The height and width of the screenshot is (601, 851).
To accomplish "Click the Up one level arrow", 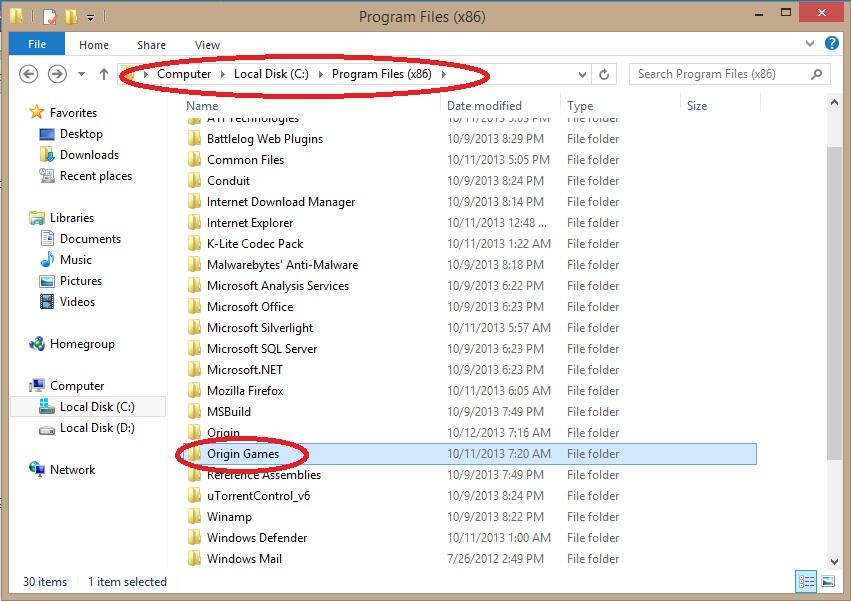I will pos(104,74).
